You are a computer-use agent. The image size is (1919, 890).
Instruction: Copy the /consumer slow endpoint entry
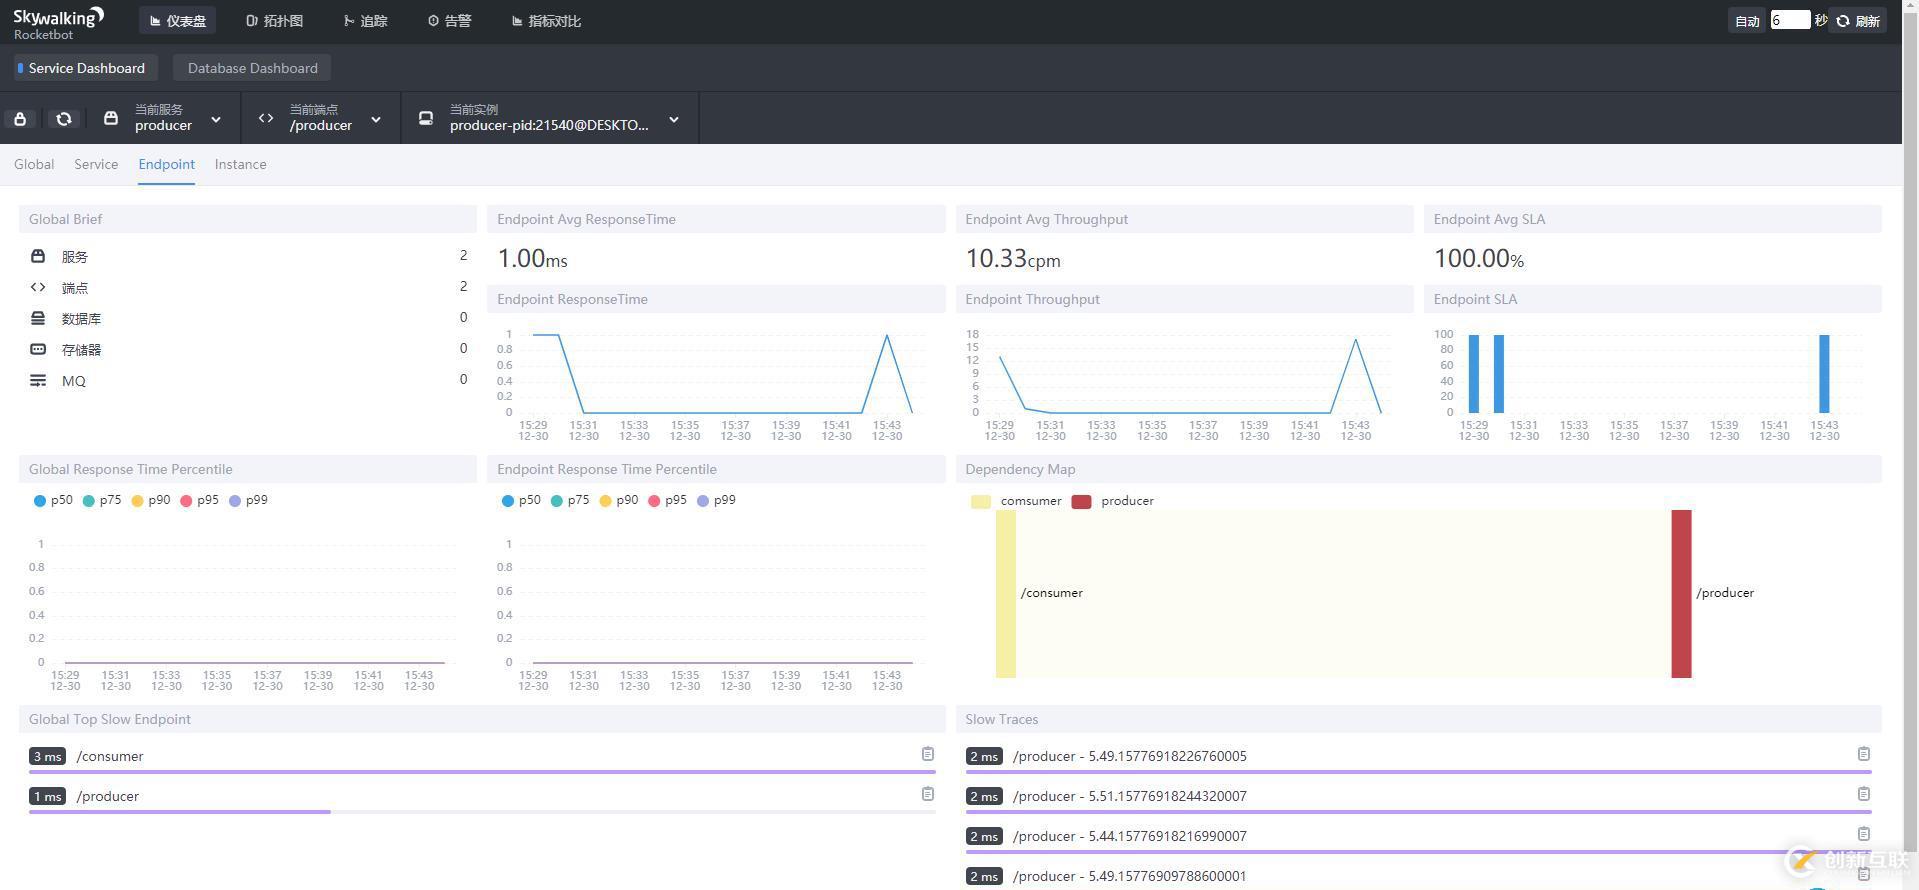point(927,754)
